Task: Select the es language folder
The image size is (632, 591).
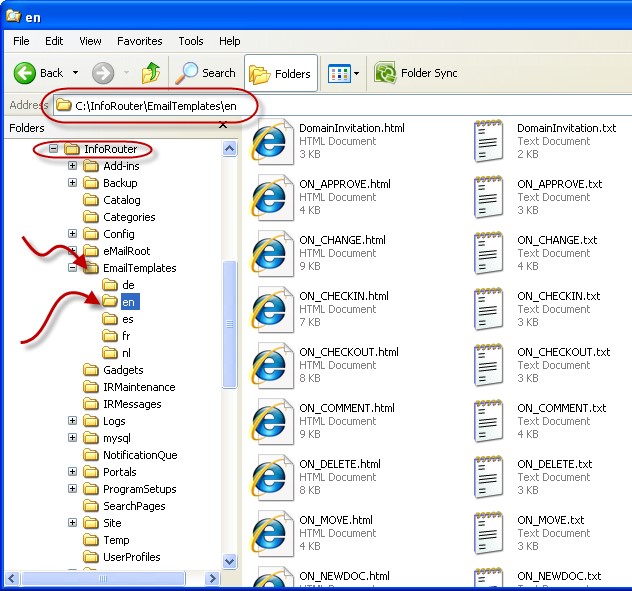Action: (x=118, y=319)
